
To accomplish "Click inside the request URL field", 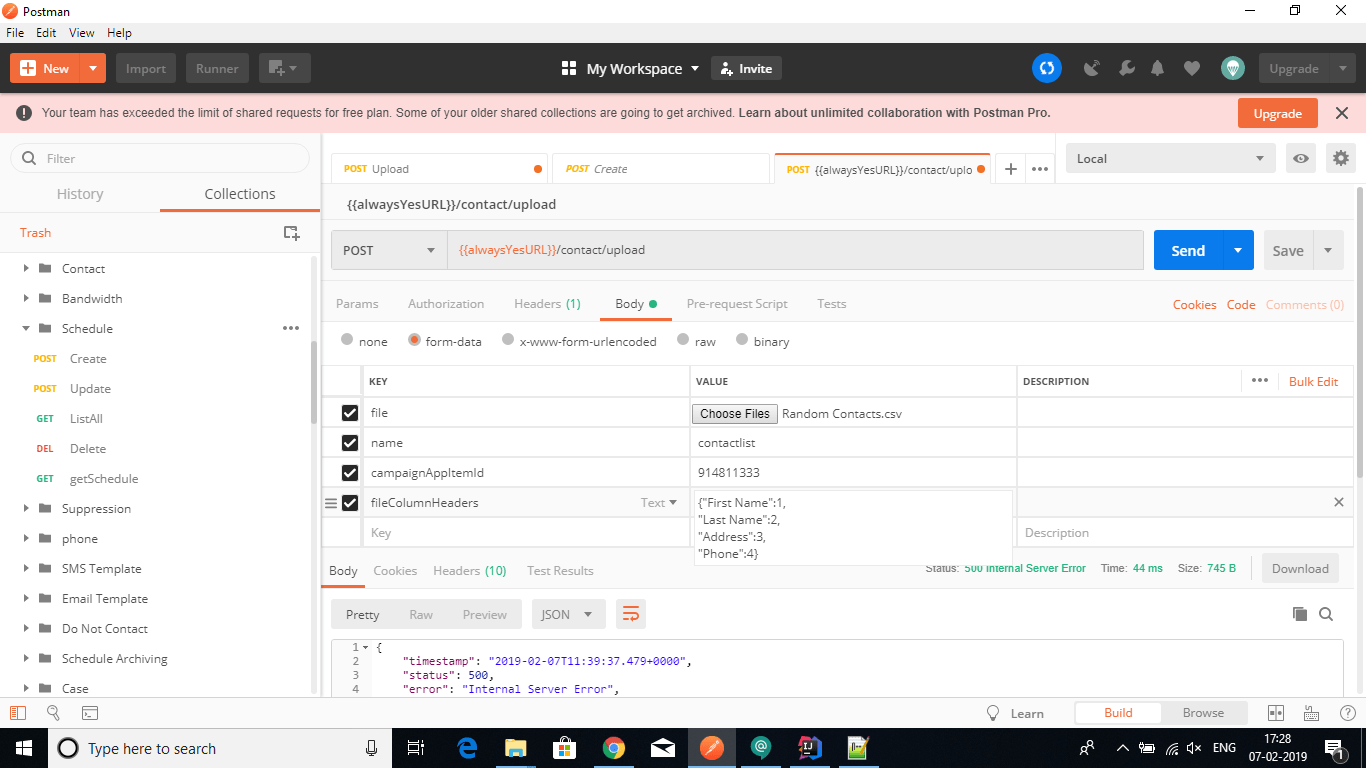I will [795, 250].
